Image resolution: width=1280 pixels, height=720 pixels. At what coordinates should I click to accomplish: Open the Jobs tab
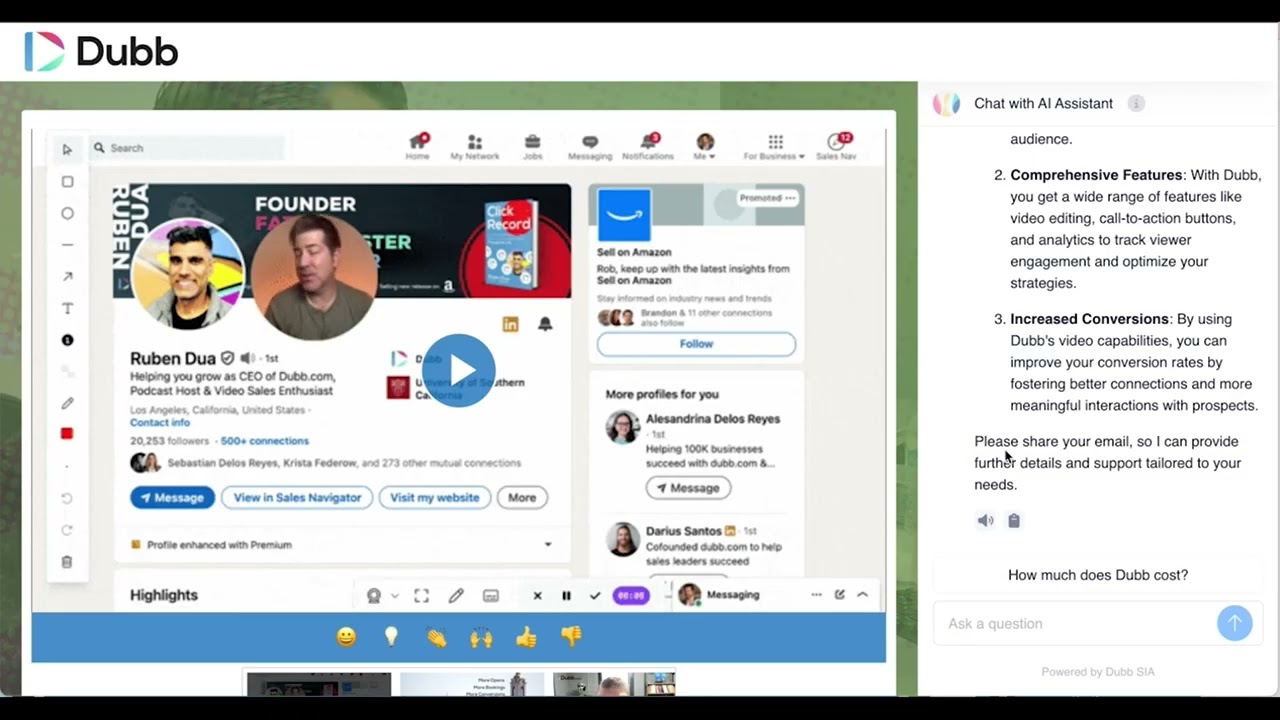click(x=532, y=146)
